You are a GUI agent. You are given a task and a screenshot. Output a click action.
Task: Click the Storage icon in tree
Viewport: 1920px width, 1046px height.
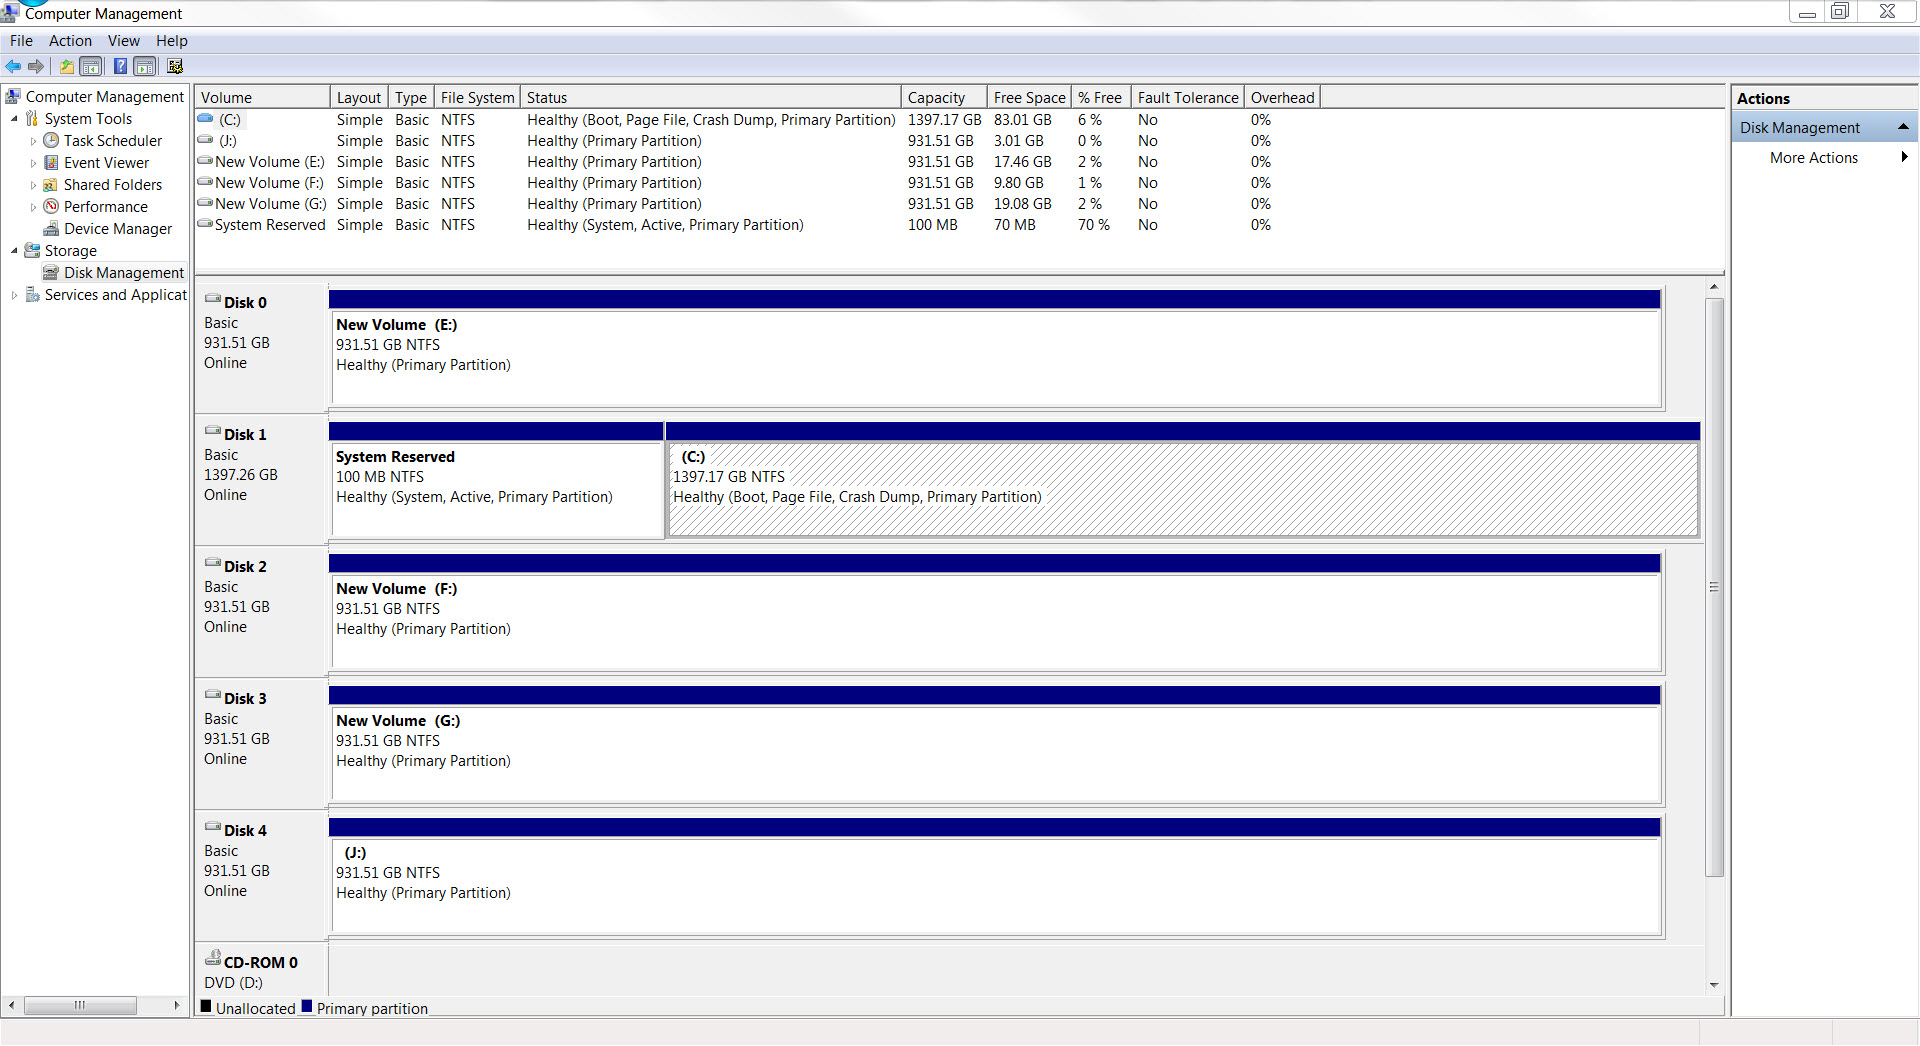coord(32,251)
